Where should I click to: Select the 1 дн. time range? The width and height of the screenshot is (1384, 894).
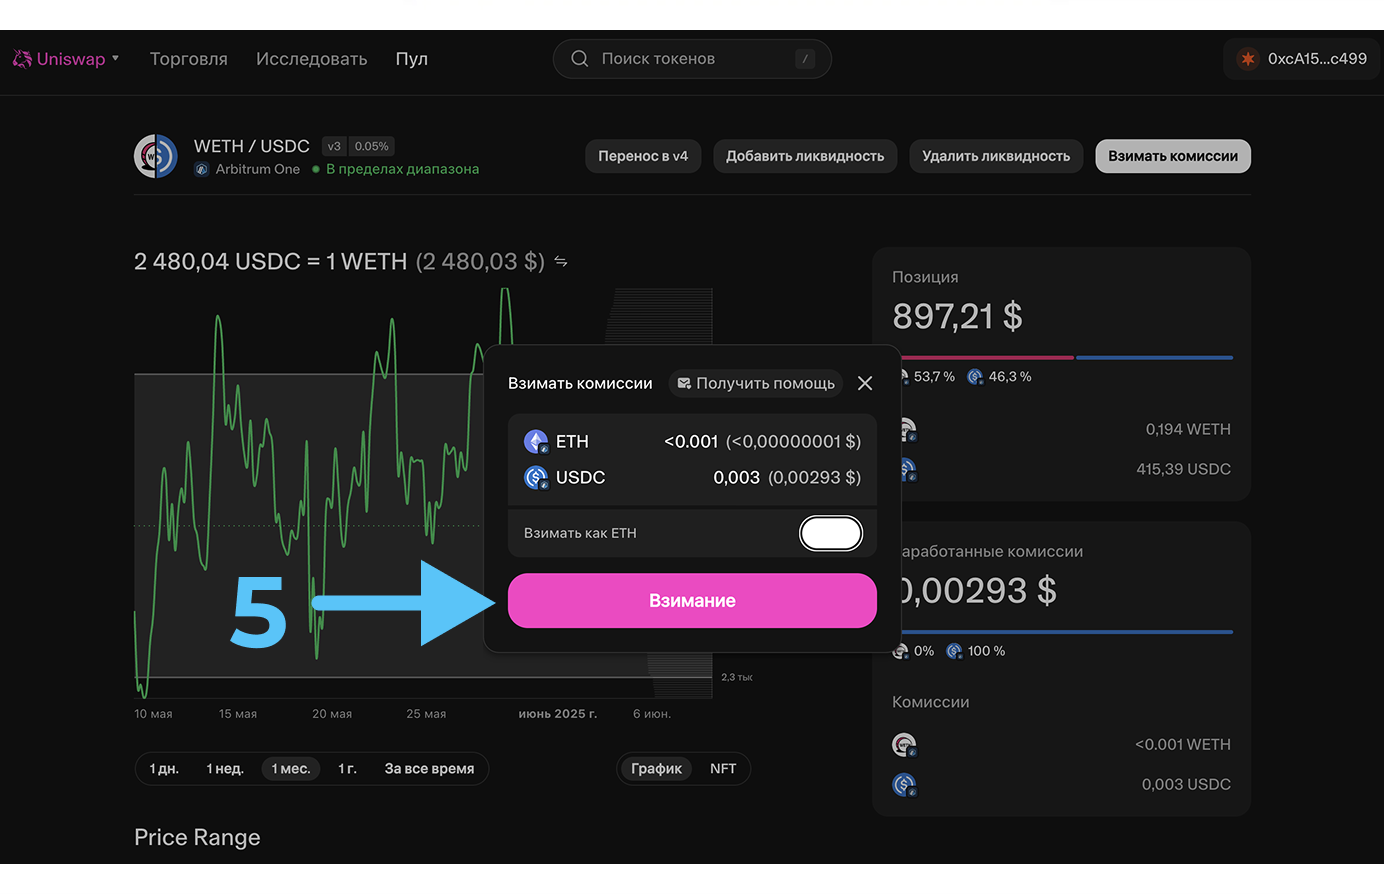(x=164, y=769)
